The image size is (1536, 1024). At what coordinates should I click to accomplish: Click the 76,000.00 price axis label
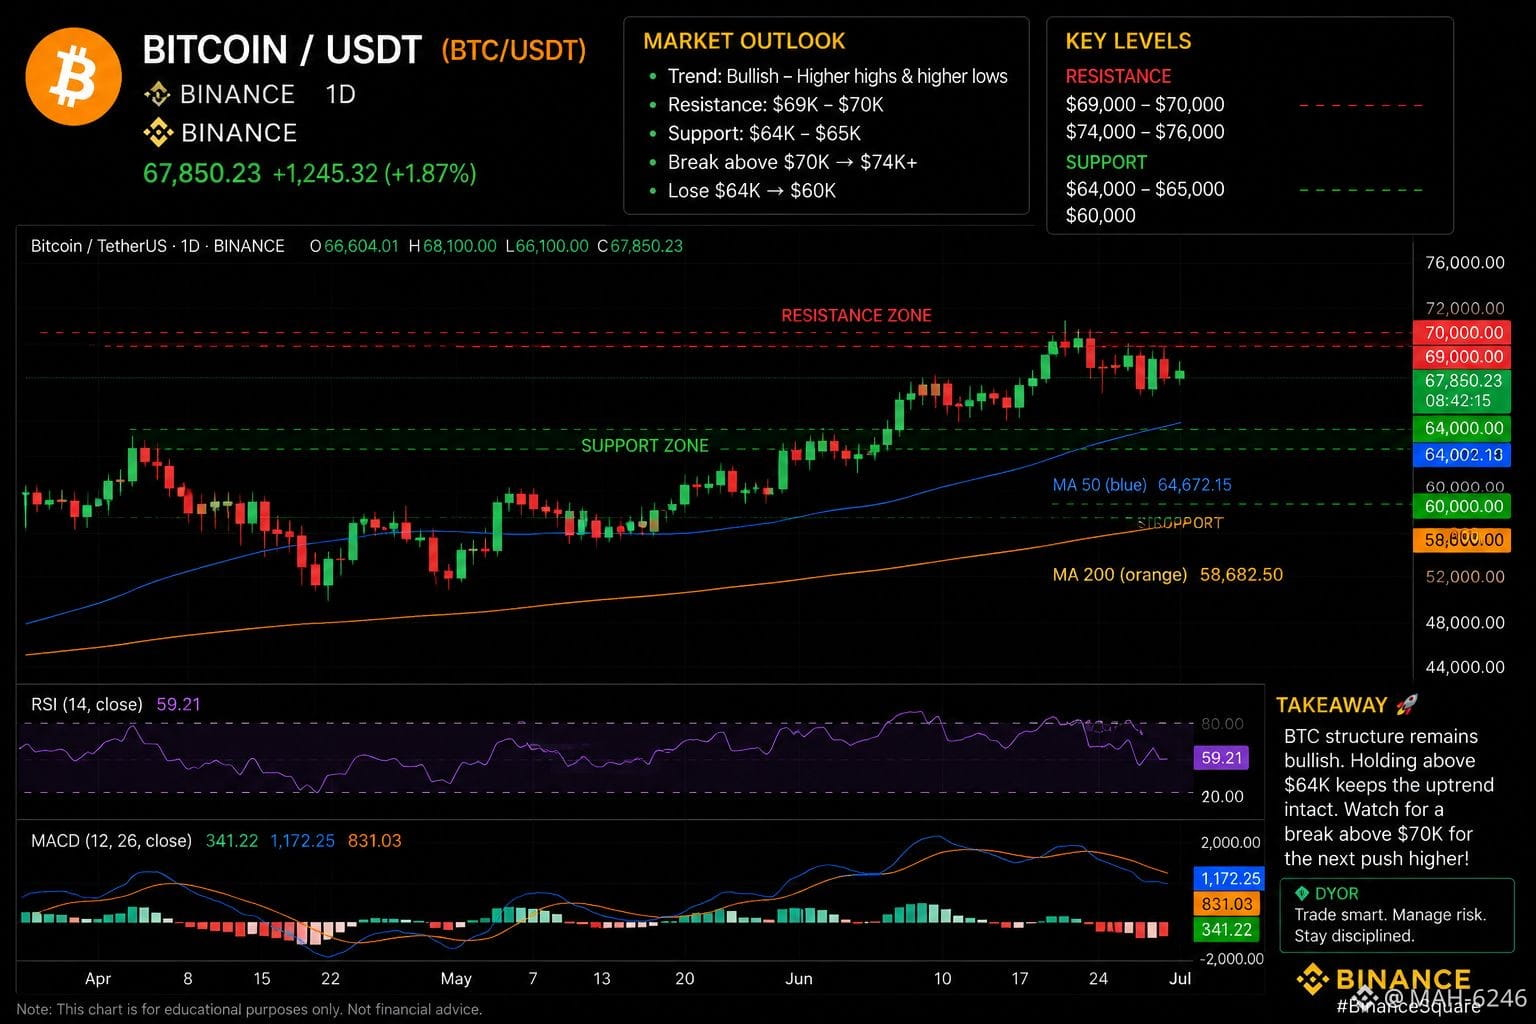[x=1464, y=263]
